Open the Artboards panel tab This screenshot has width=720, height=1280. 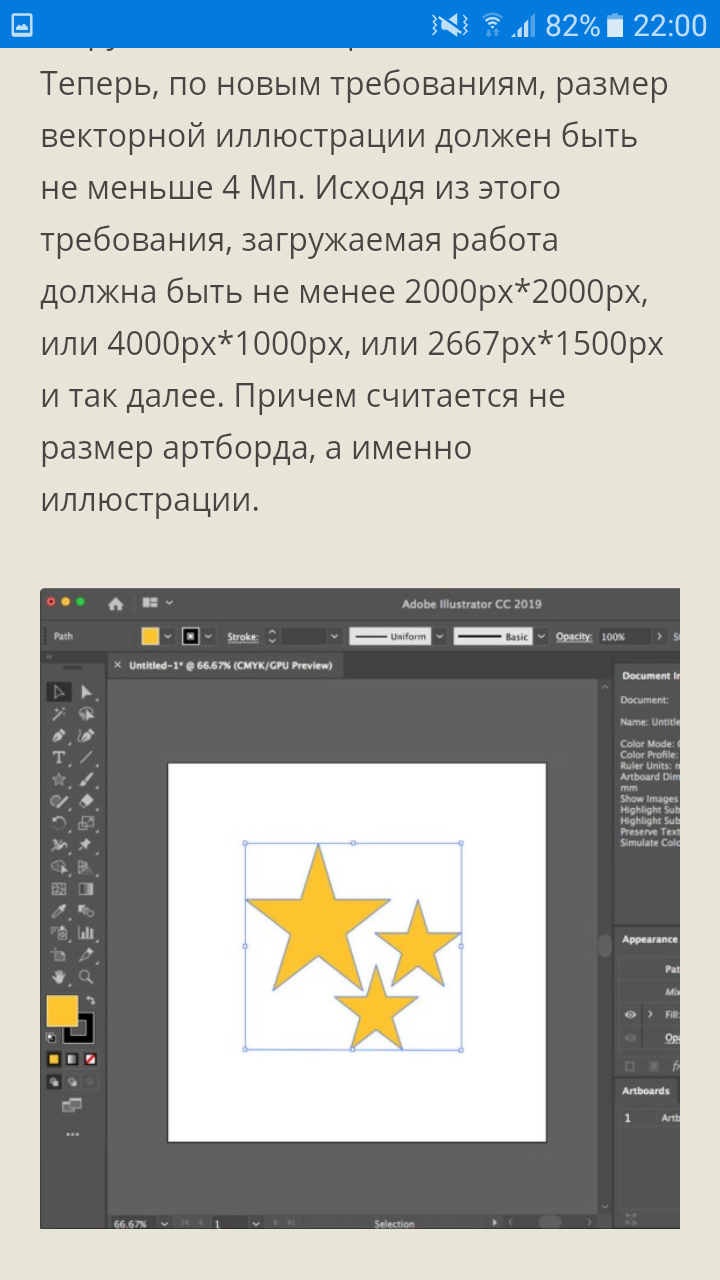[x=646, y=1090]
